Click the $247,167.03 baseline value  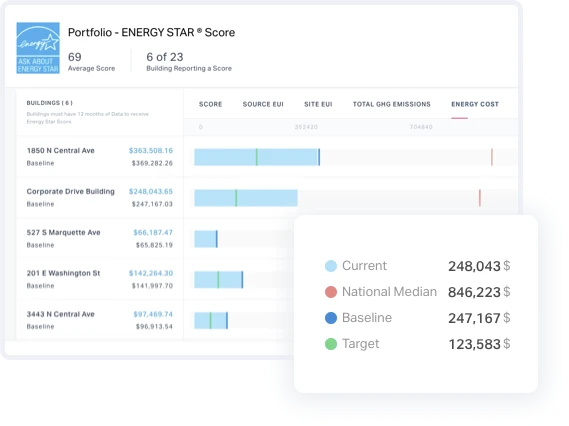point(152,204)
